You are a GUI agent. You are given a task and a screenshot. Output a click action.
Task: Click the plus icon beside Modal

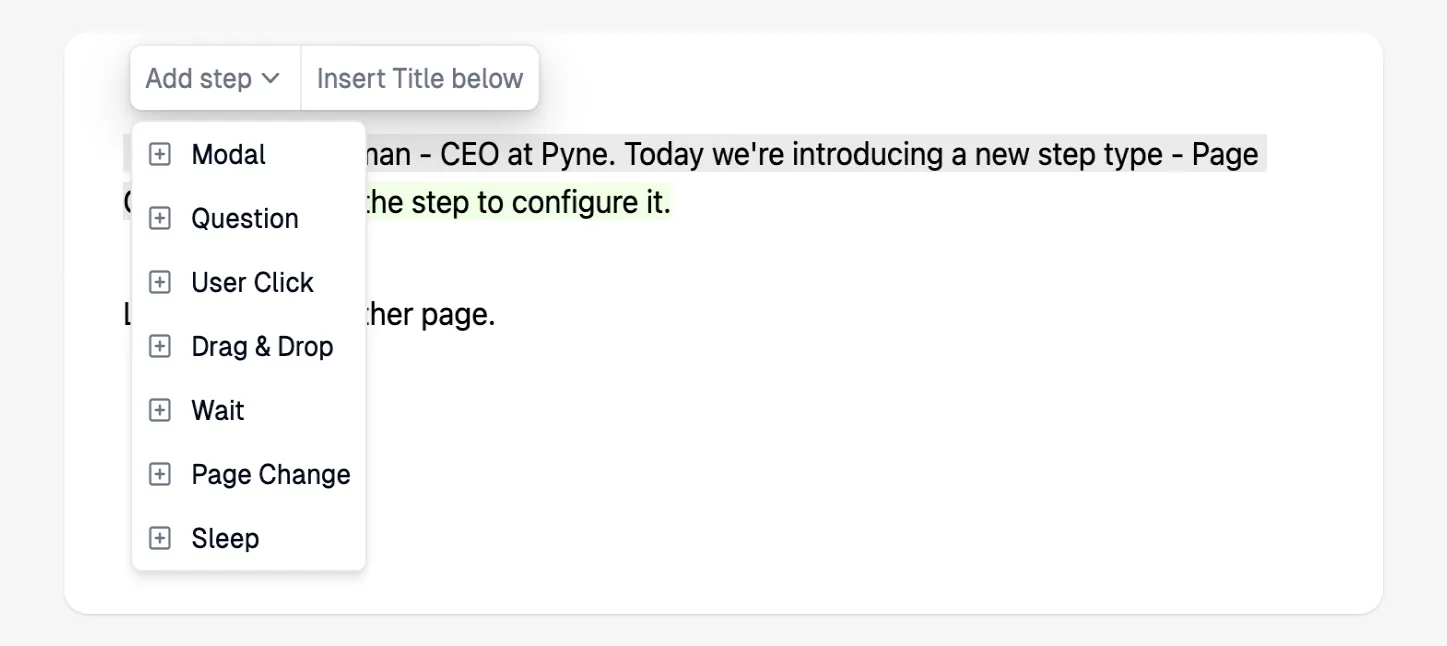[x=160, y=154]
